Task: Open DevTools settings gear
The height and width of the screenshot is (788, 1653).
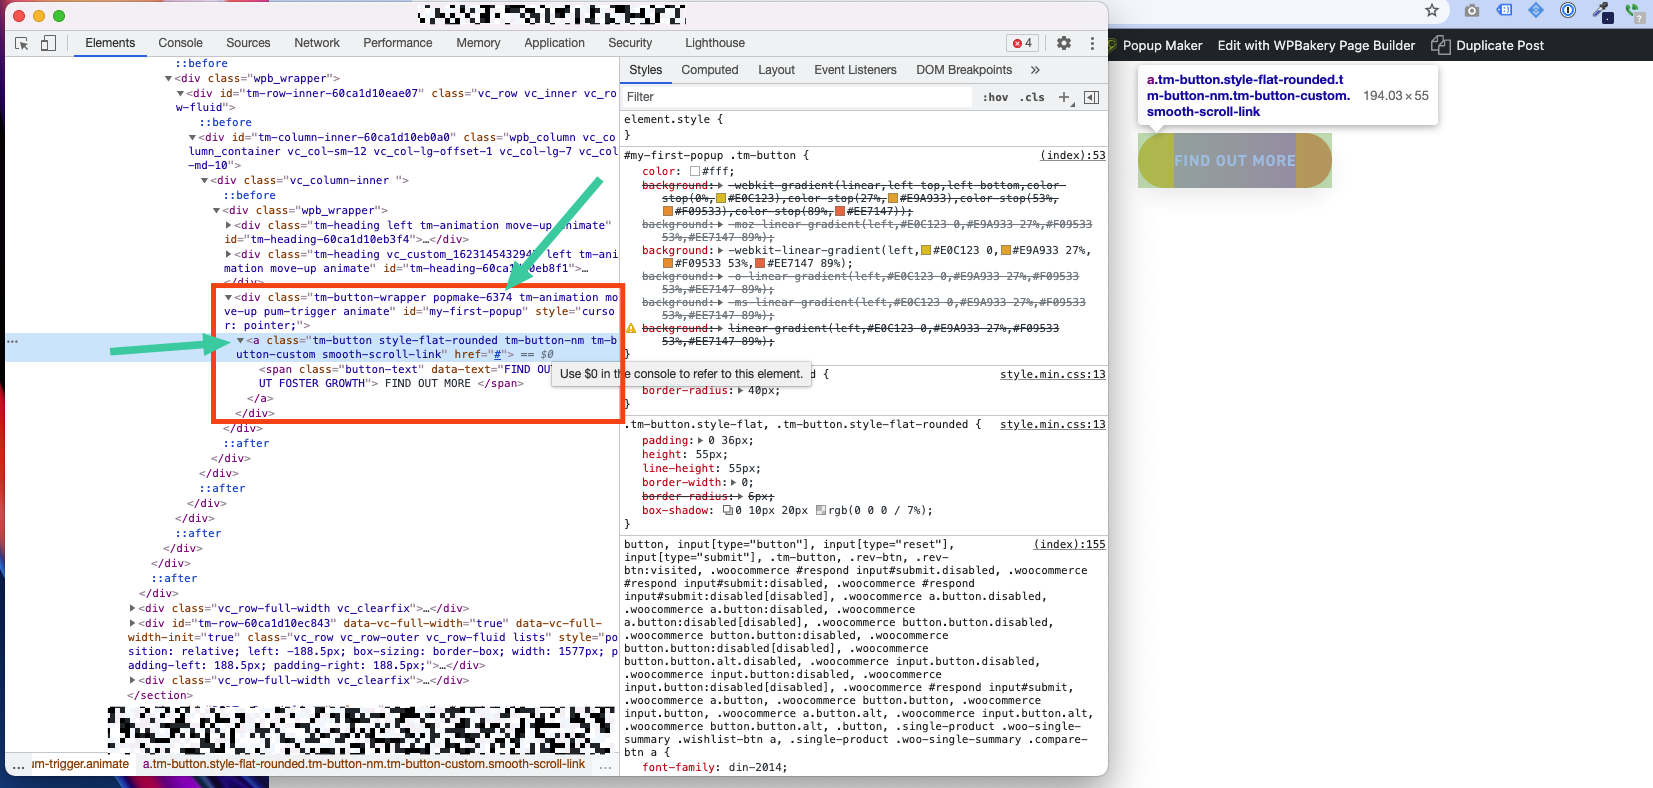Action: click(x=1064, y=43)
